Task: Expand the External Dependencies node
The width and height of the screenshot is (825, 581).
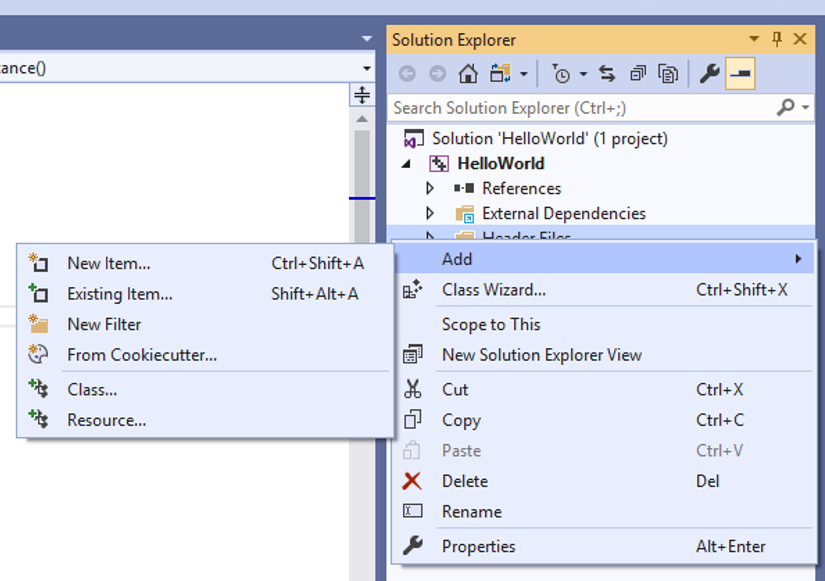Action: coord(430,213)
